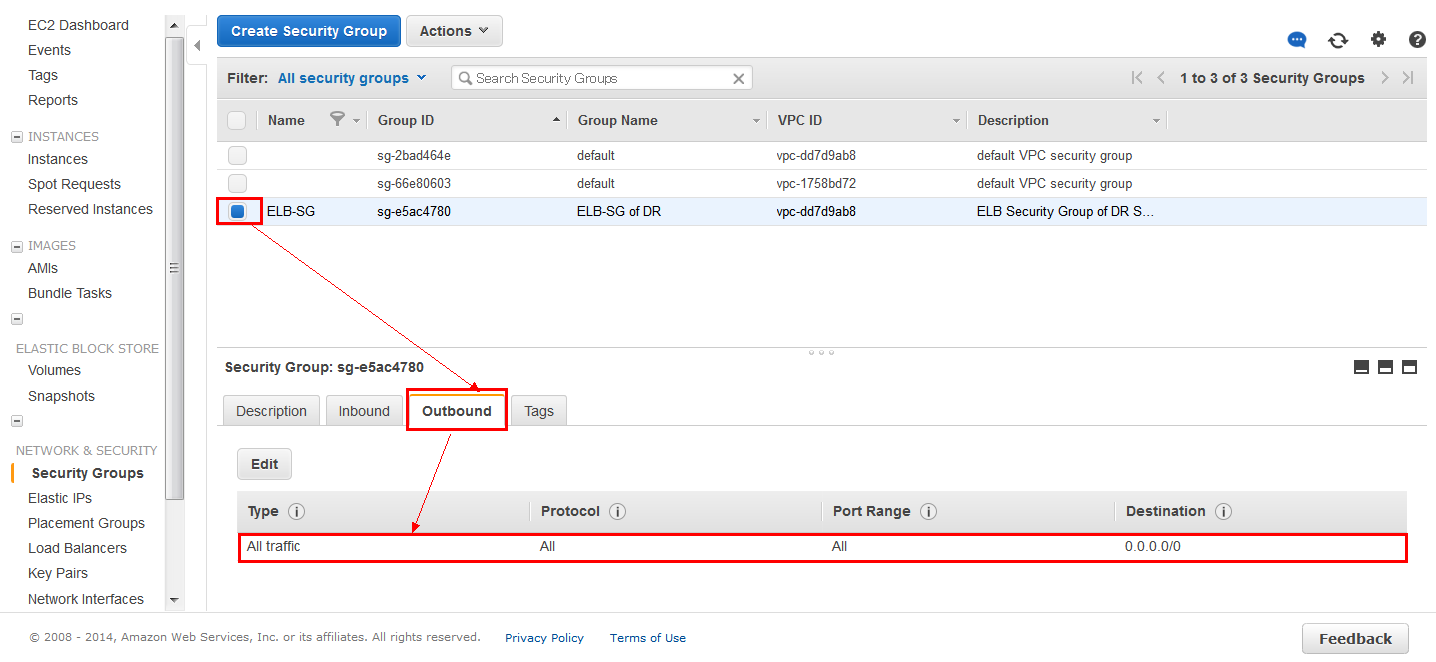The image size is (1436, 662).
Task: Click the Create Security Group button
Action: click(308, 31)
